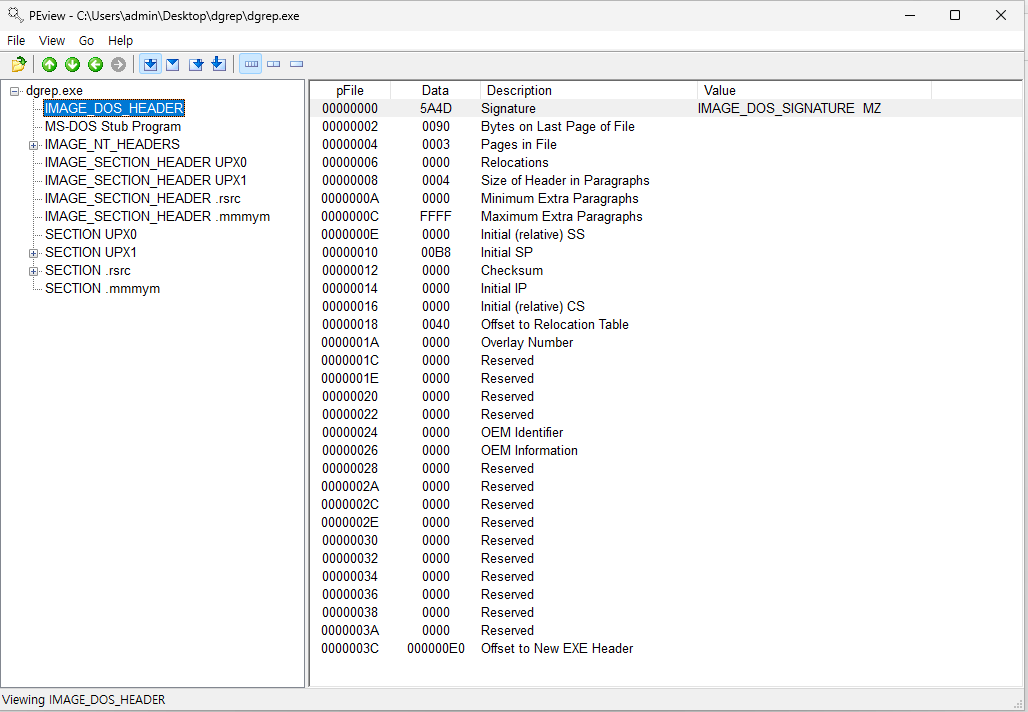
Task: Click the pFile column header
Action: coord(350,90)
